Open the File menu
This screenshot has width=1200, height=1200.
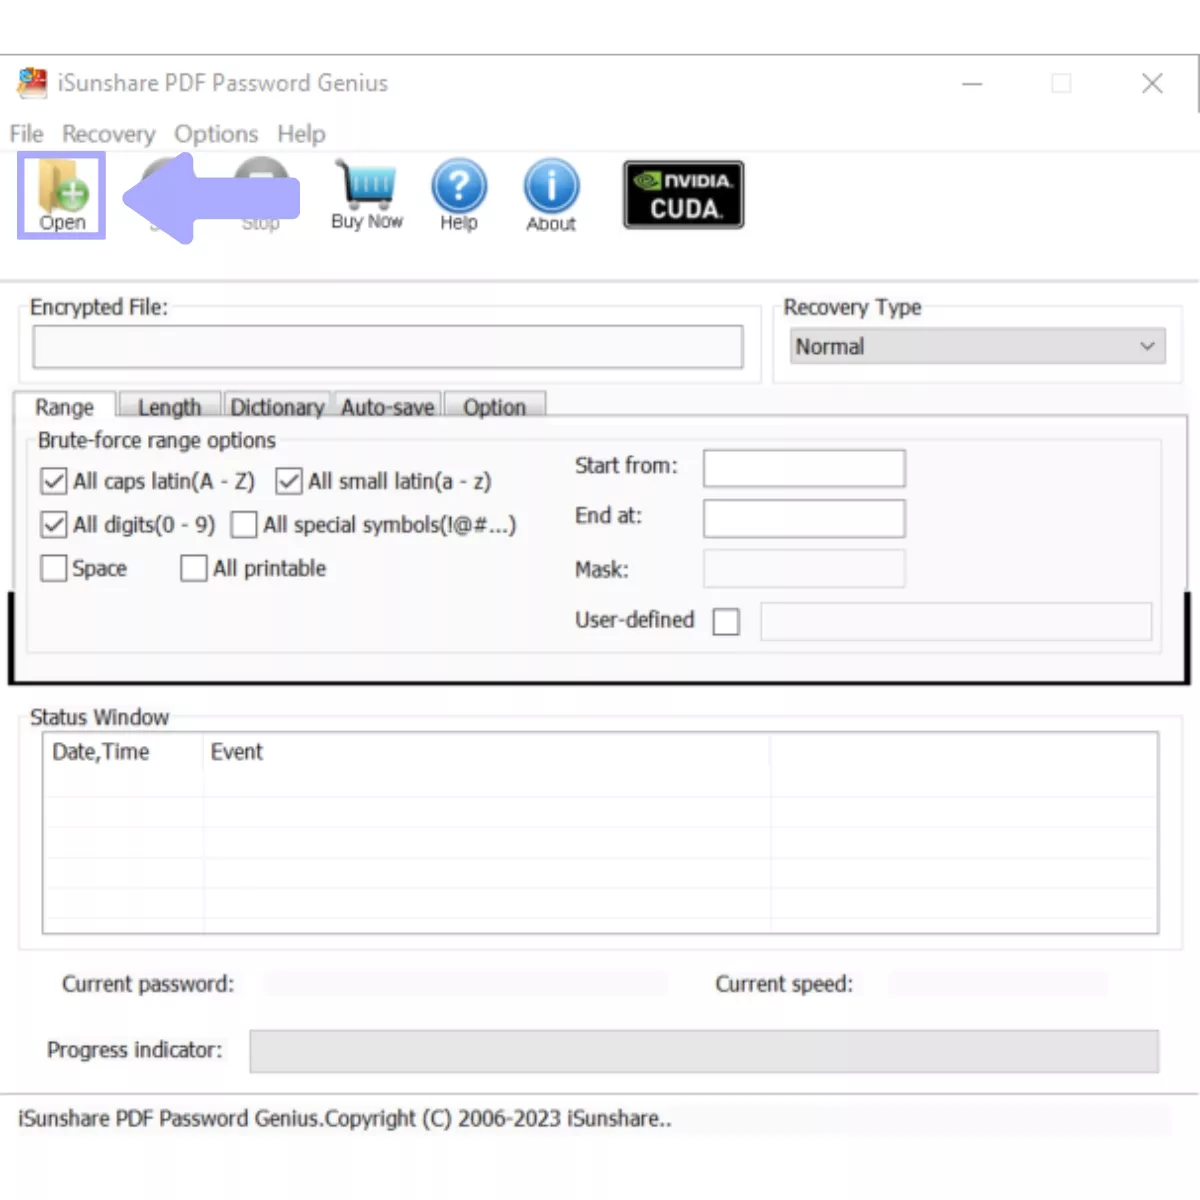[x=26, y=134]
